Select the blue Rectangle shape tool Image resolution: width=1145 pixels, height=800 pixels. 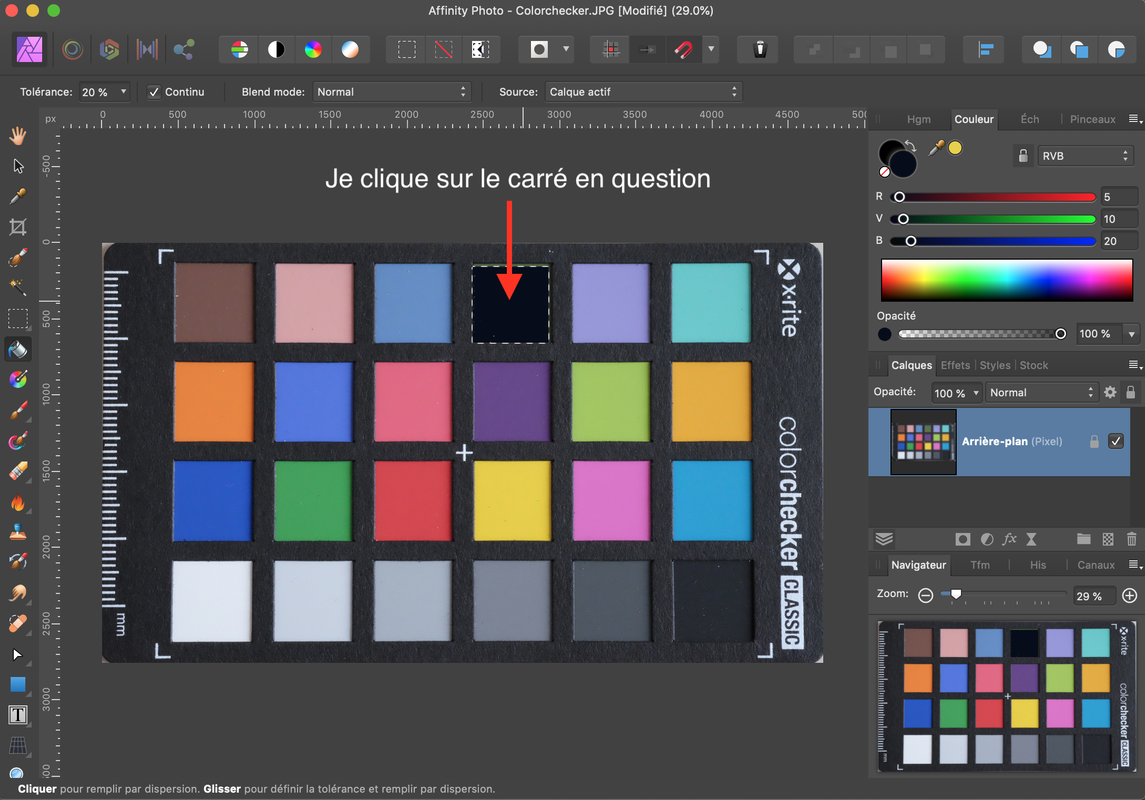pos(18,684)
